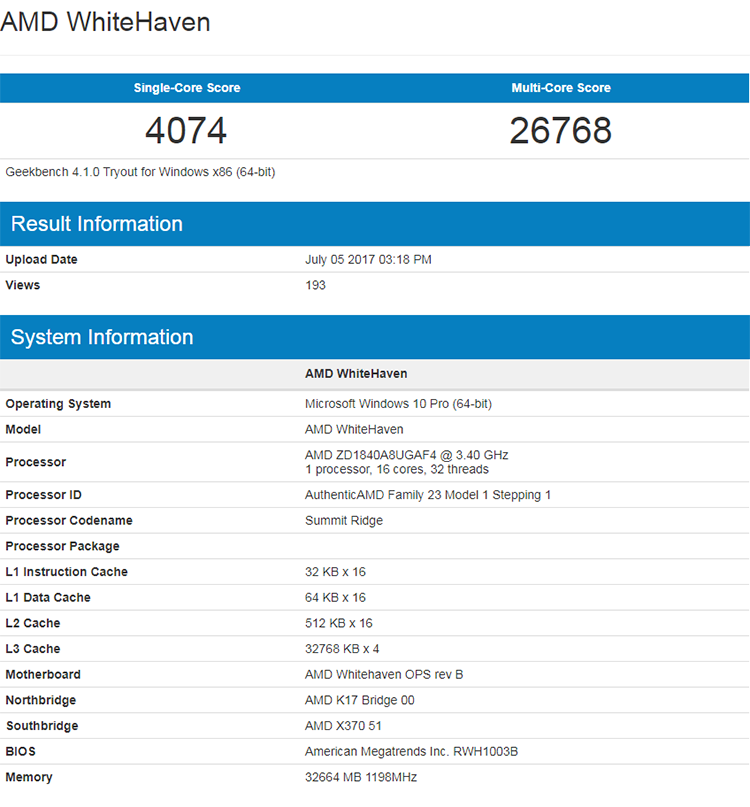Click the Memory label

pos(29,777)
